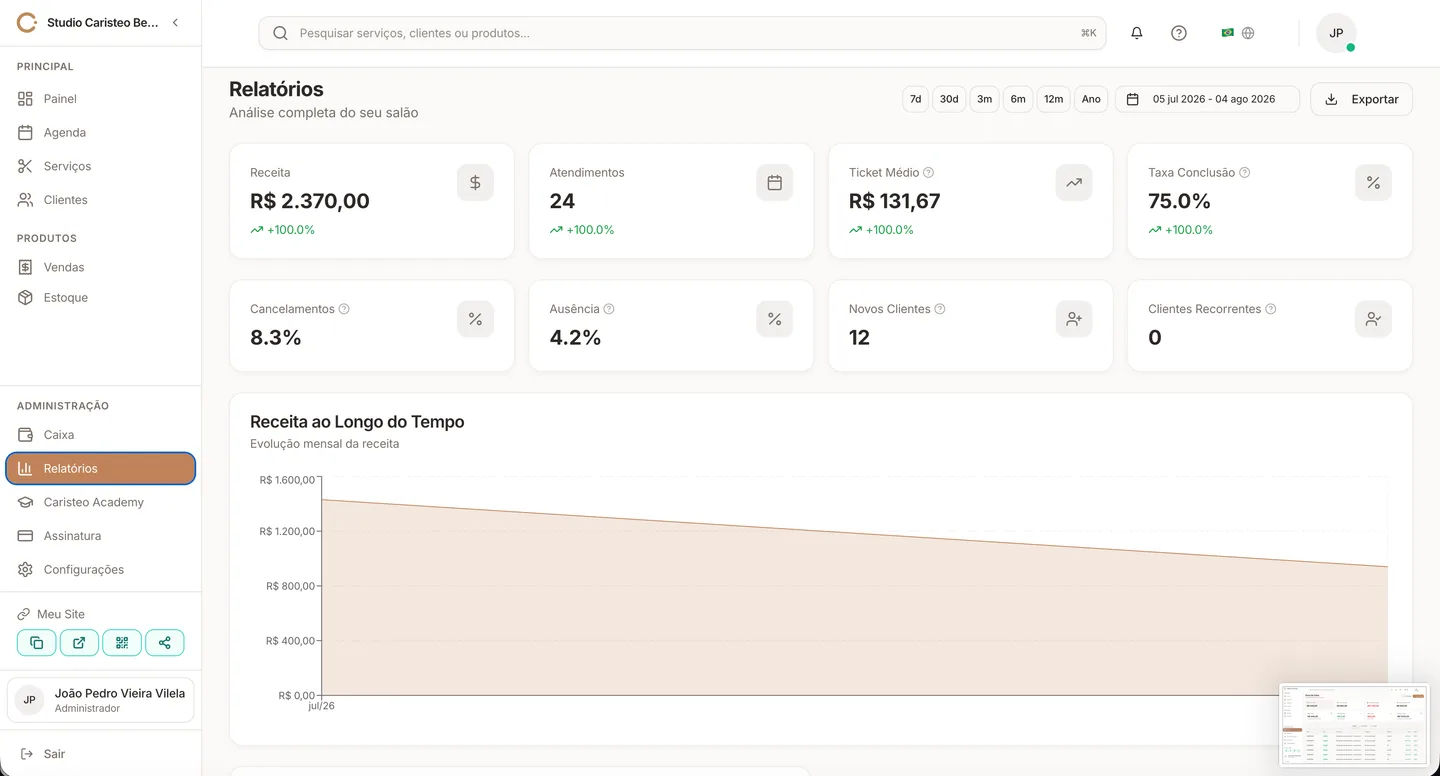Click info icon next to Clientes Recorrentes

1270,309
